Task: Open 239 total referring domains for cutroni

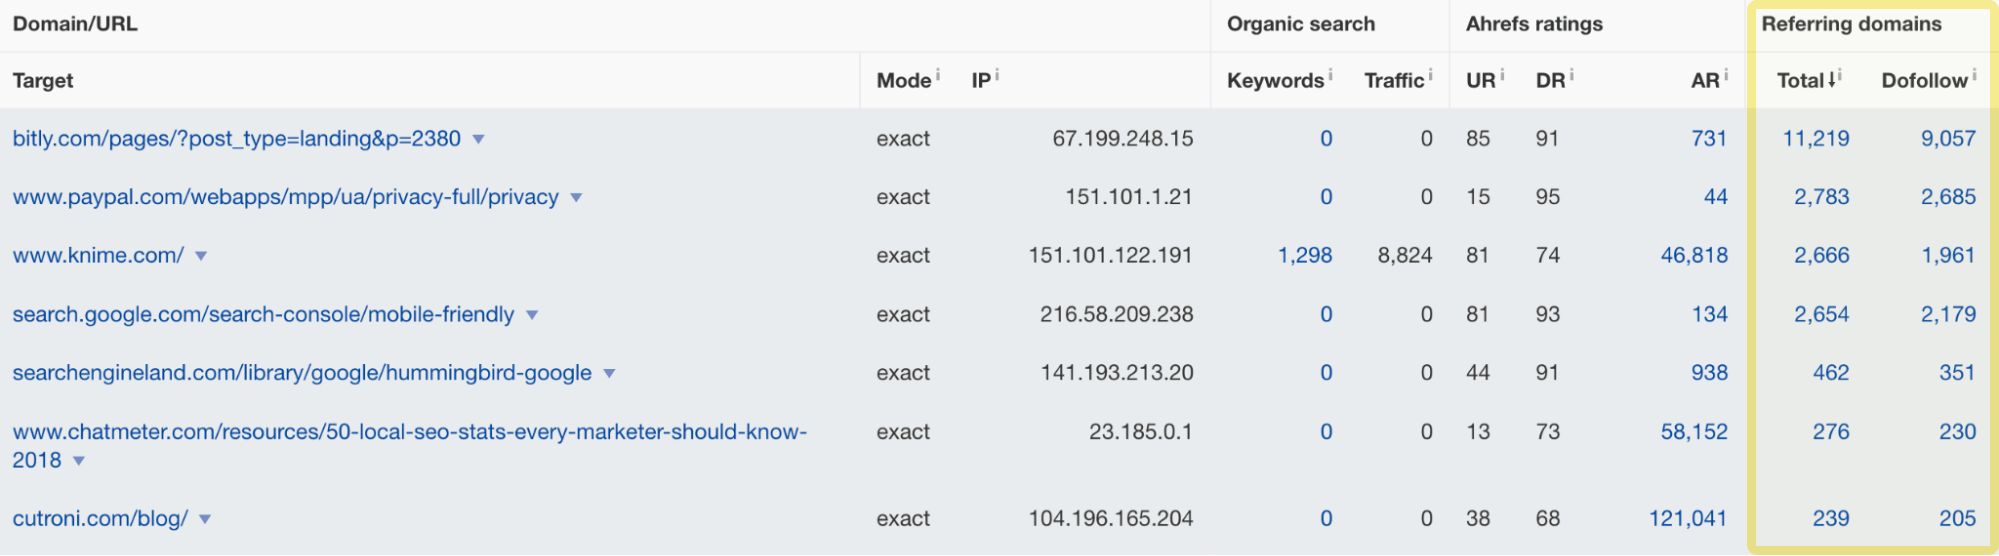Action: (x=1831, y=519)
